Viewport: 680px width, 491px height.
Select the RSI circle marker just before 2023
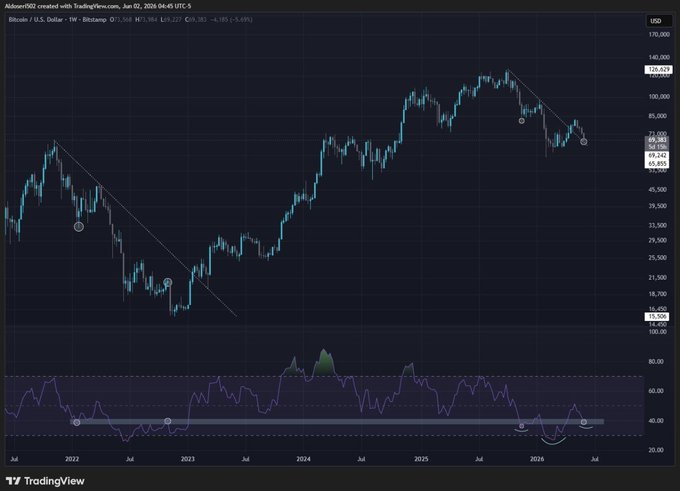[167, 421]
